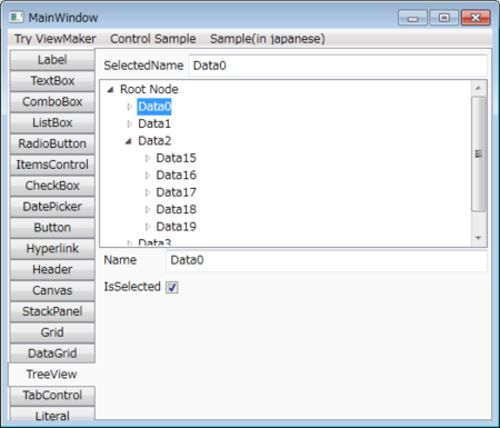Switch to the StackPanel tab
This screenshot has width=500, height=428.
pyautogui.click(x=52, y=311)
